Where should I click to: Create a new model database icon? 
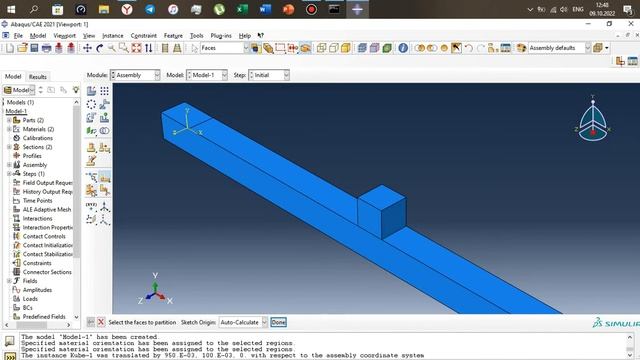tap(9, 48)
